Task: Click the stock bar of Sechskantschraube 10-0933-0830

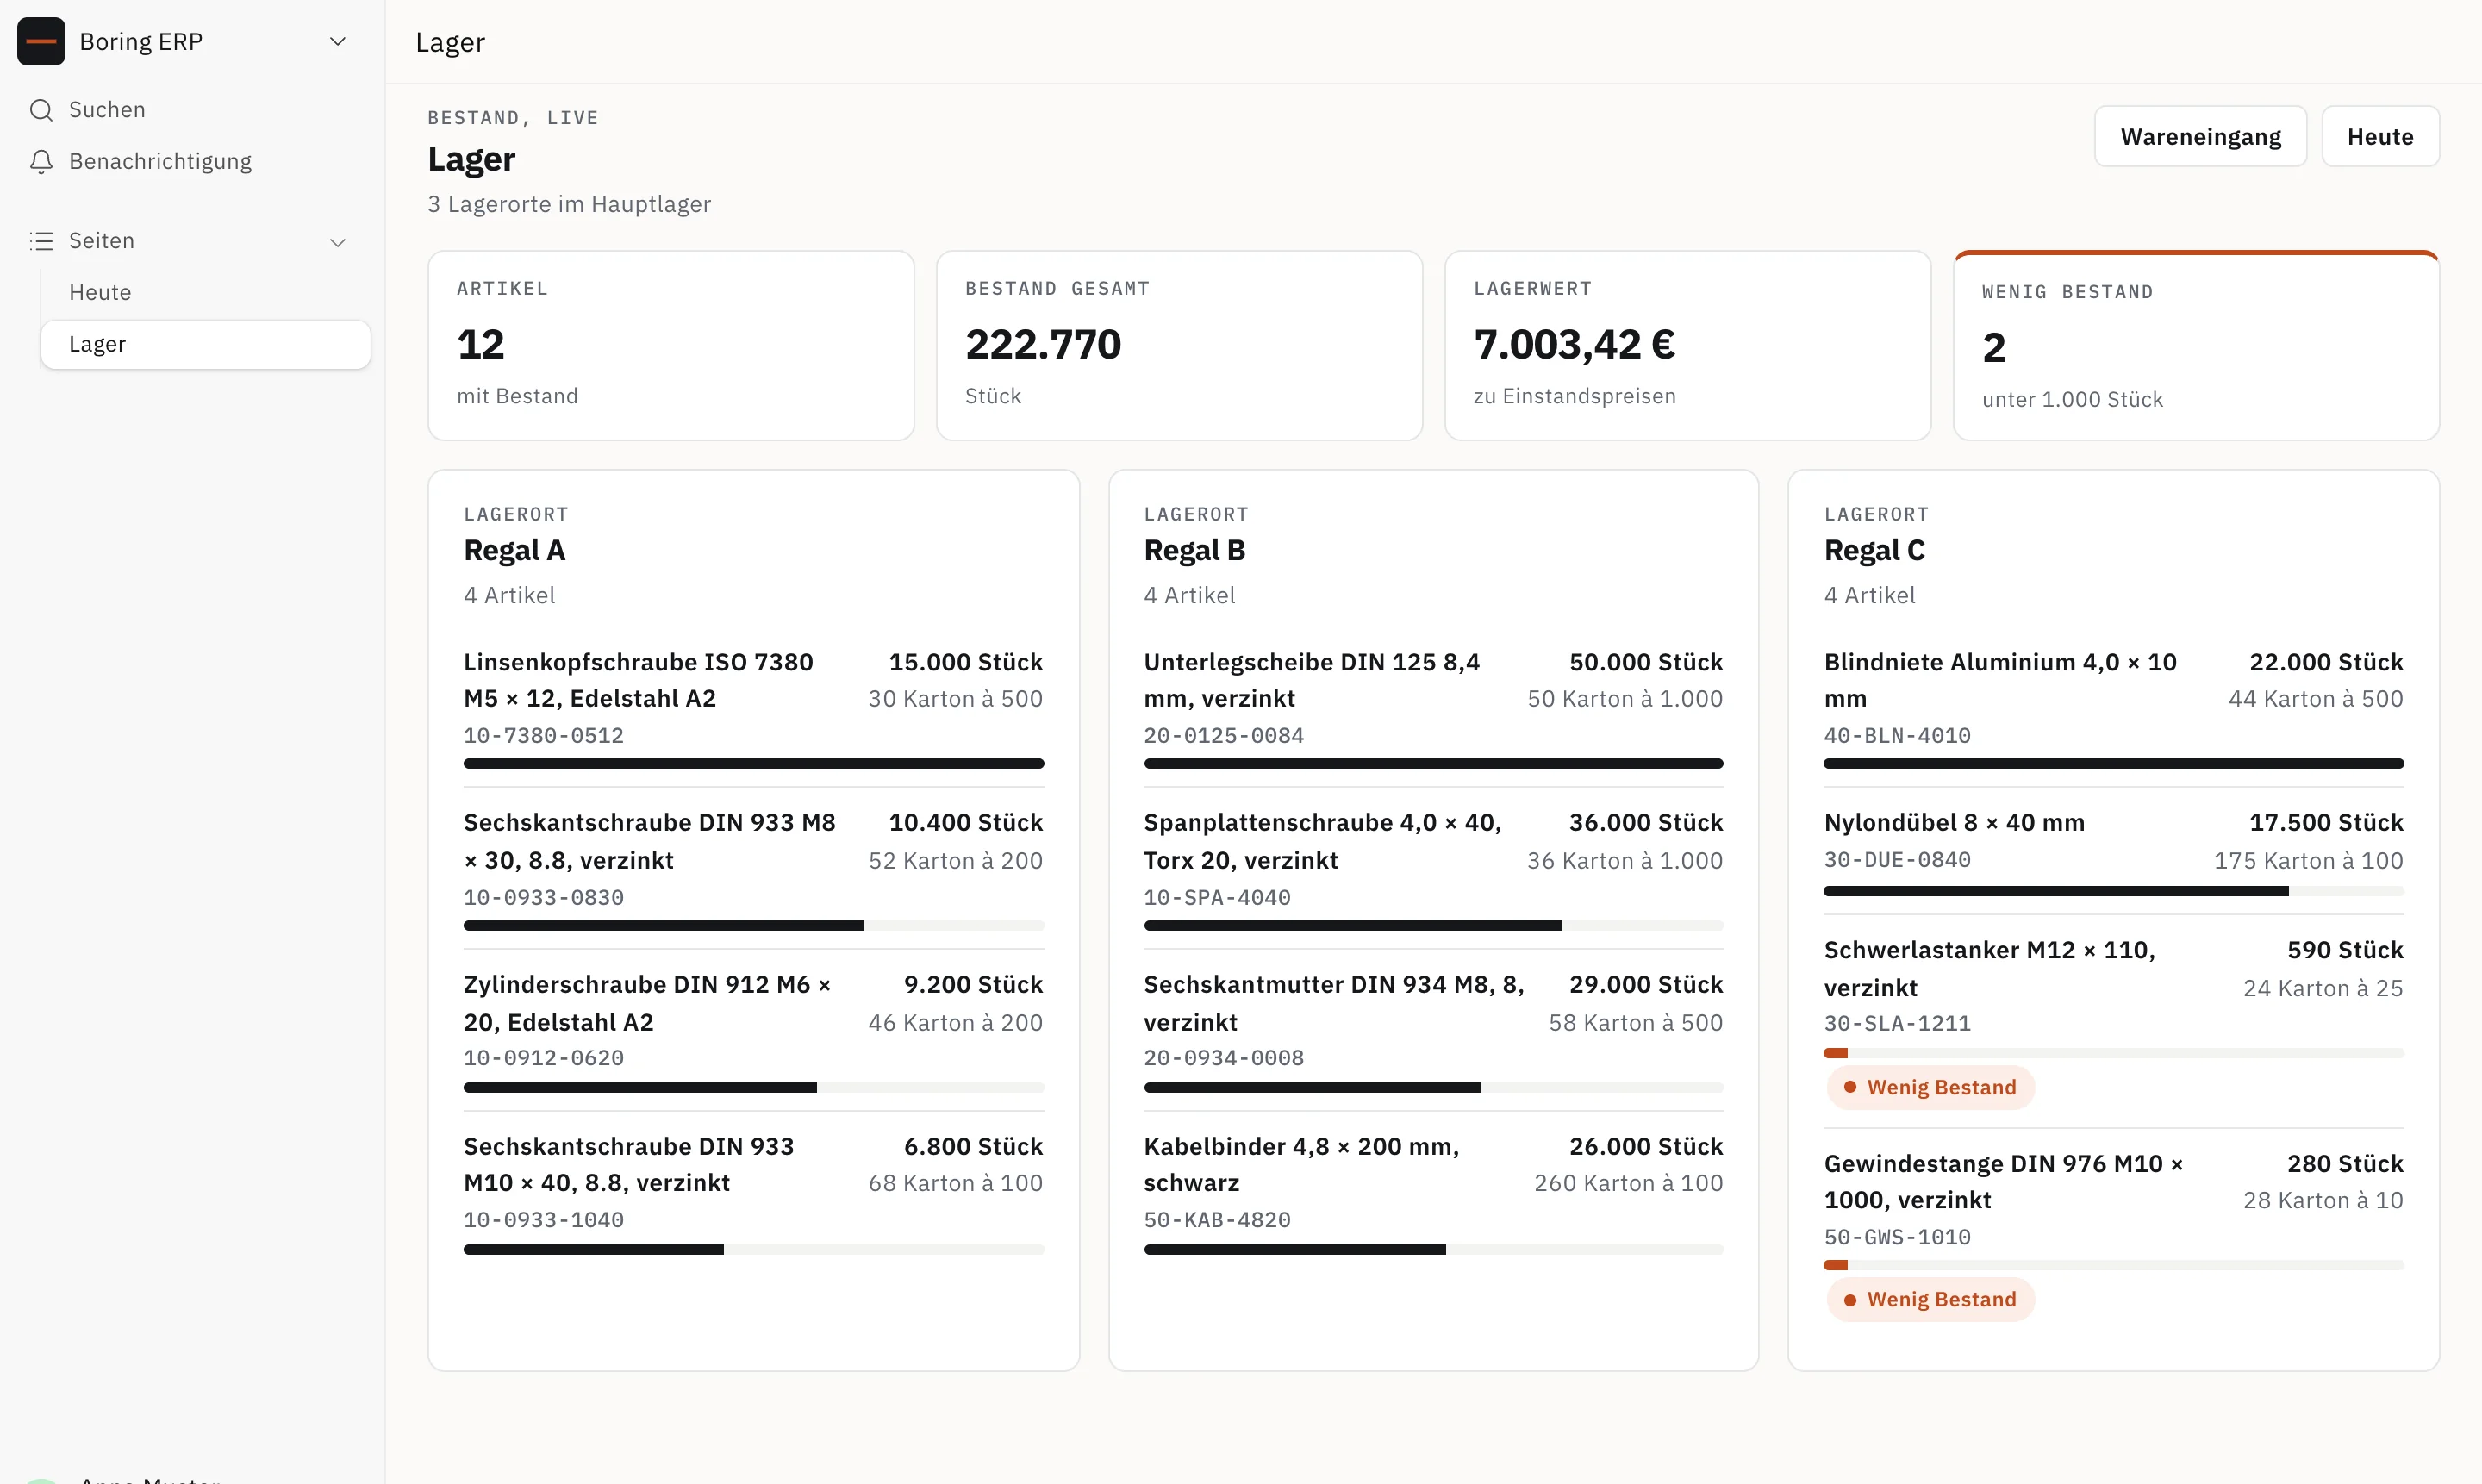Action: pos(753,926)
